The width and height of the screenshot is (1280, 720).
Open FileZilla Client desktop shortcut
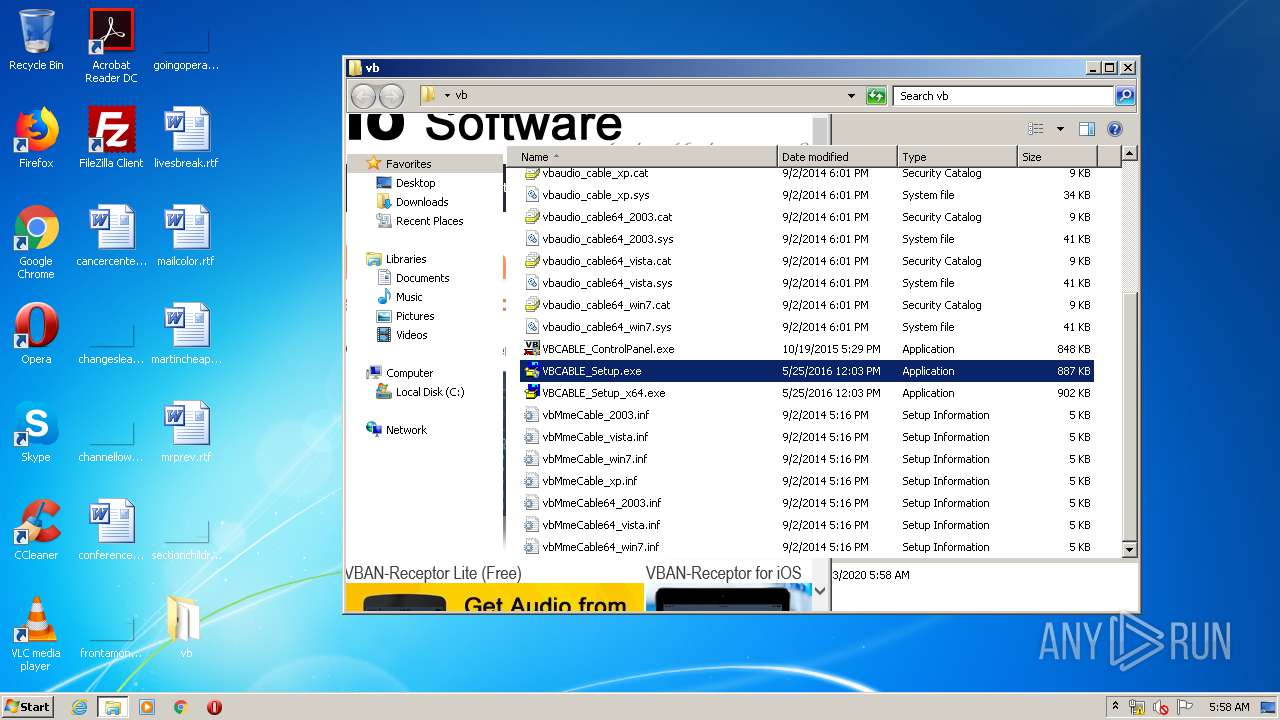(x=111, y=138)
